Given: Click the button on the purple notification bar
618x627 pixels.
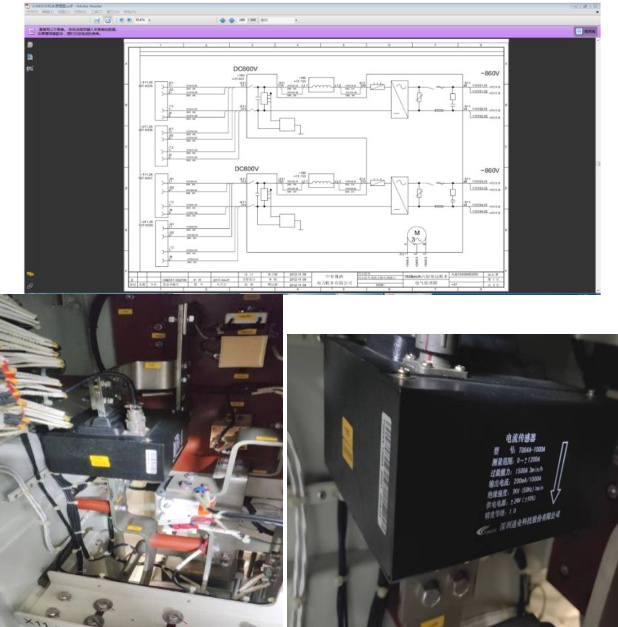Looking at the screenshot, I should tap(579, 32).
